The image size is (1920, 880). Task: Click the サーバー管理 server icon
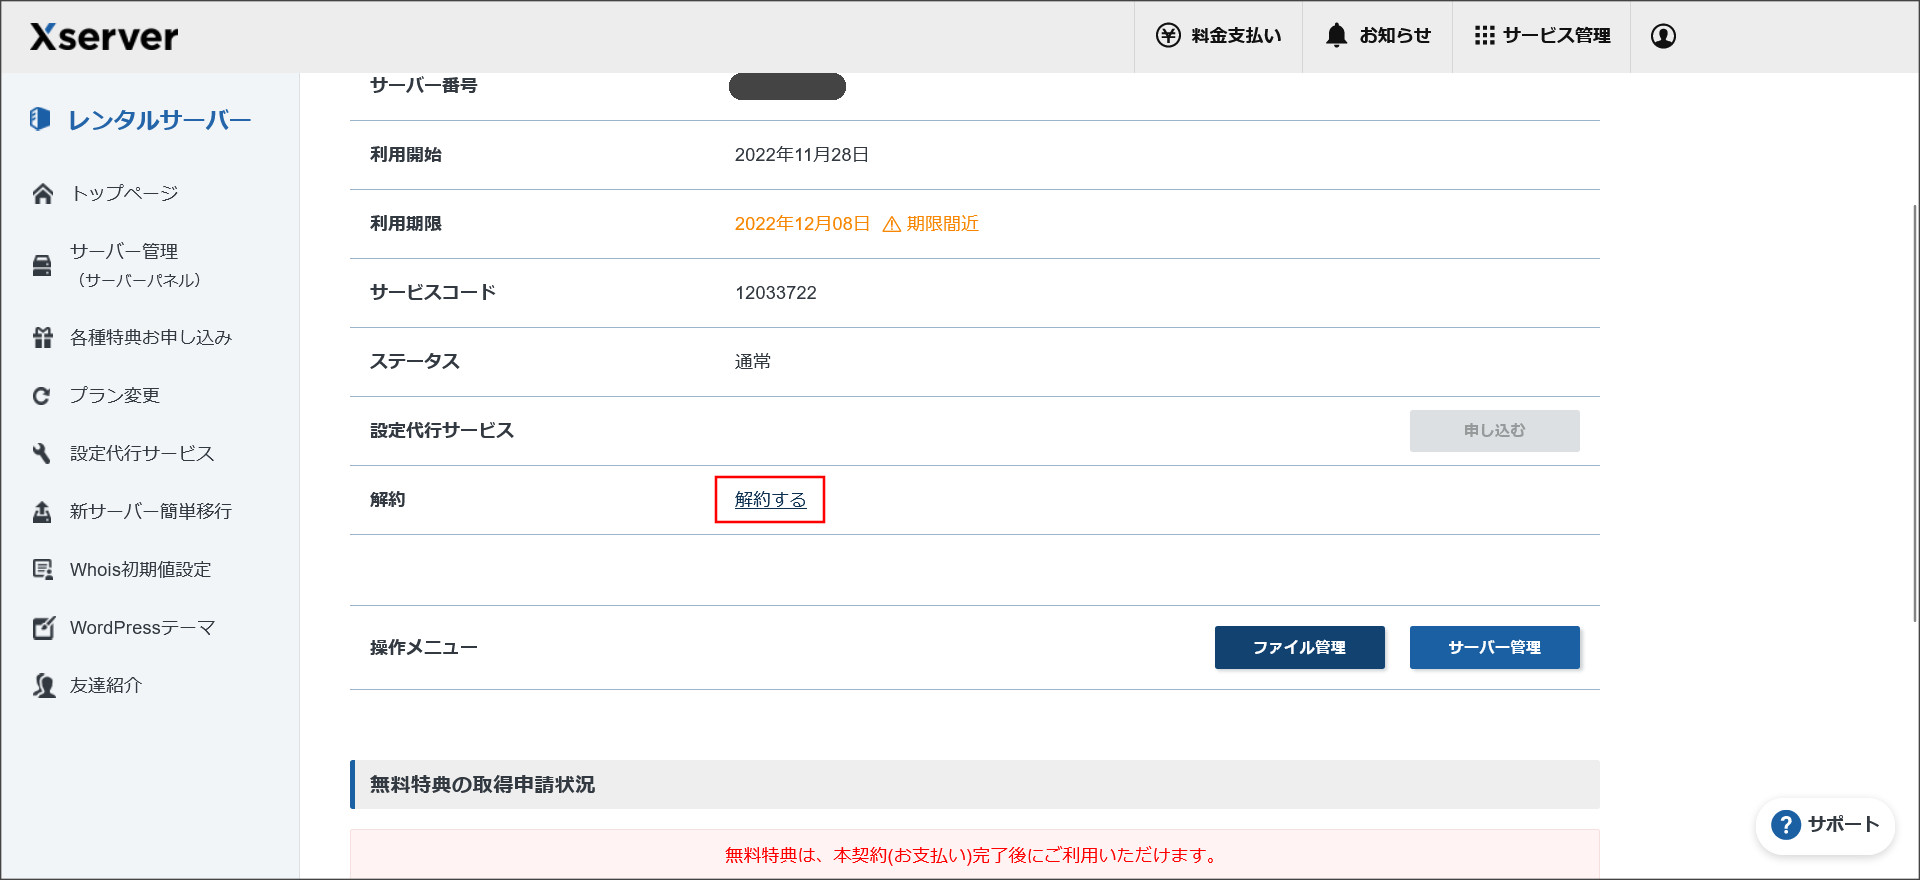pos(42,265)
